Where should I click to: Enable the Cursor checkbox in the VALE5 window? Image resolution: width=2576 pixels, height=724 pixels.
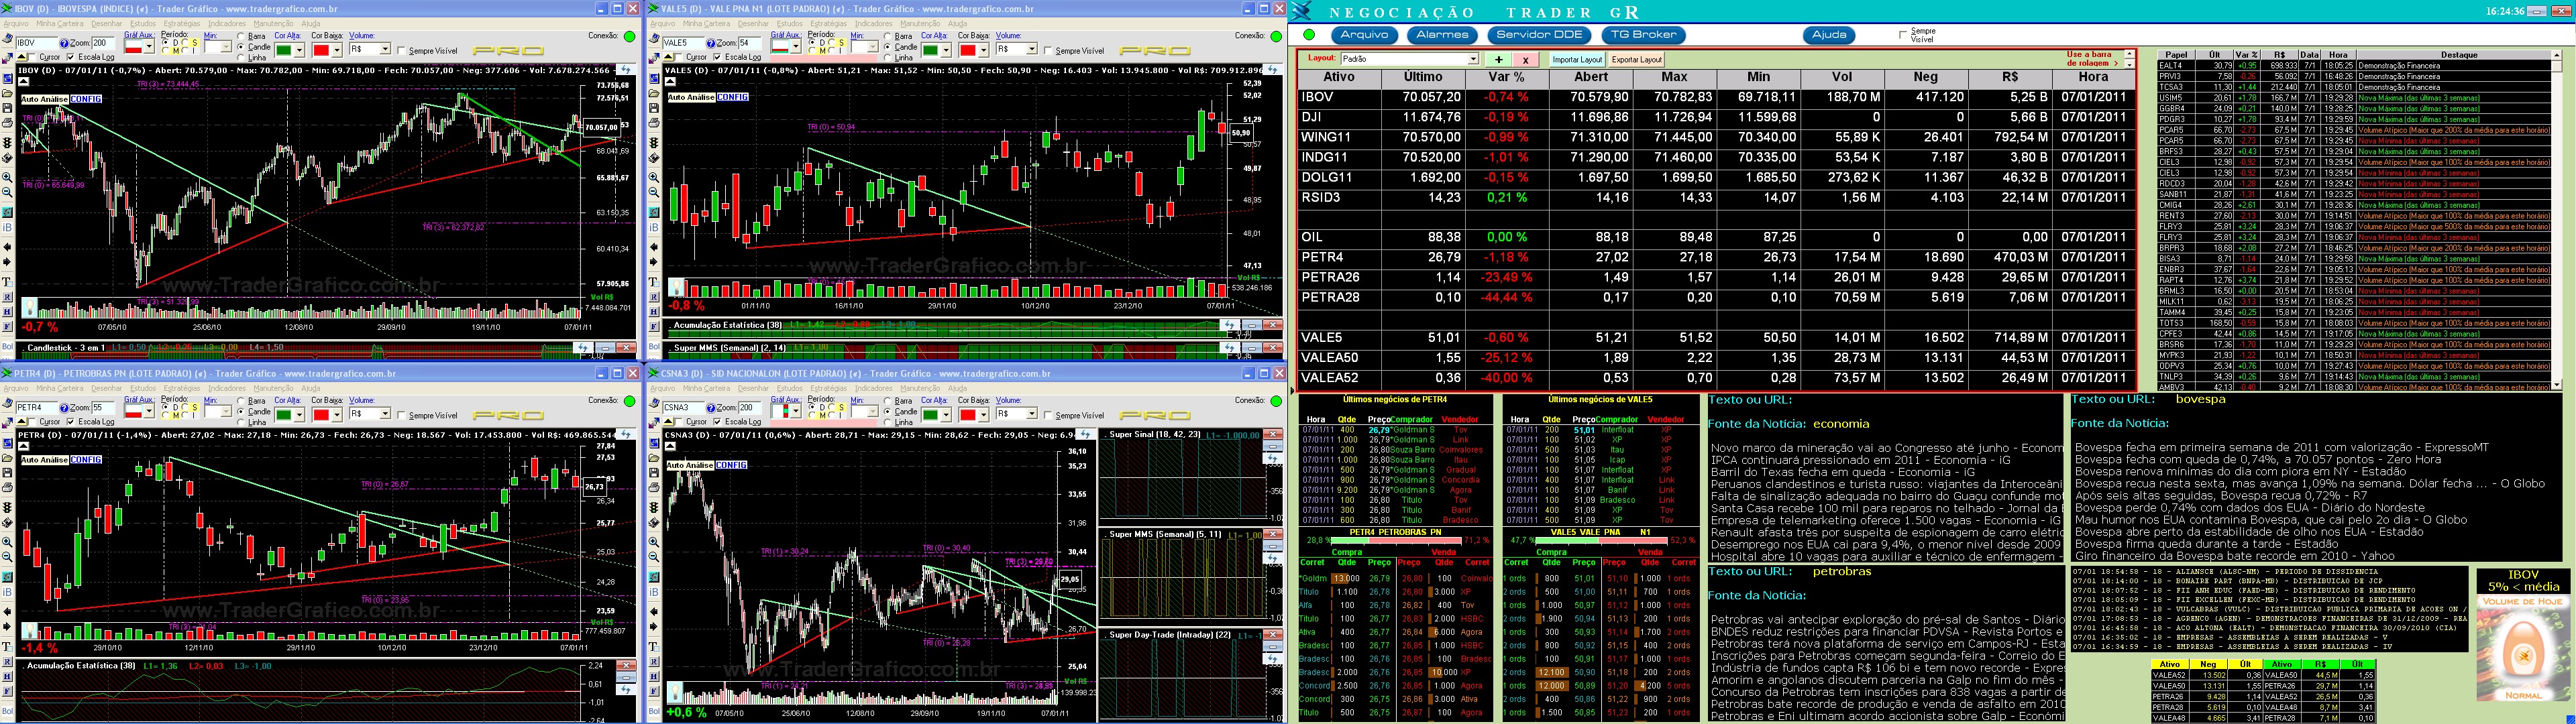[x=679, y=57]
